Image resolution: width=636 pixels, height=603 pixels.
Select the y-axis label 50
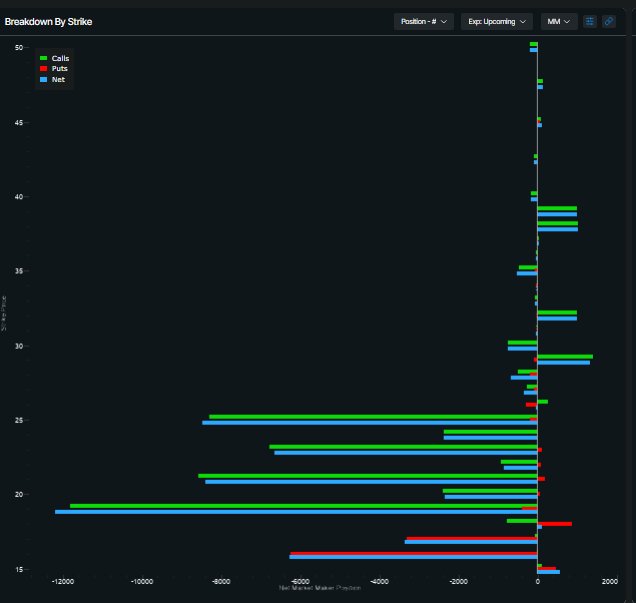tap(19, 47)
